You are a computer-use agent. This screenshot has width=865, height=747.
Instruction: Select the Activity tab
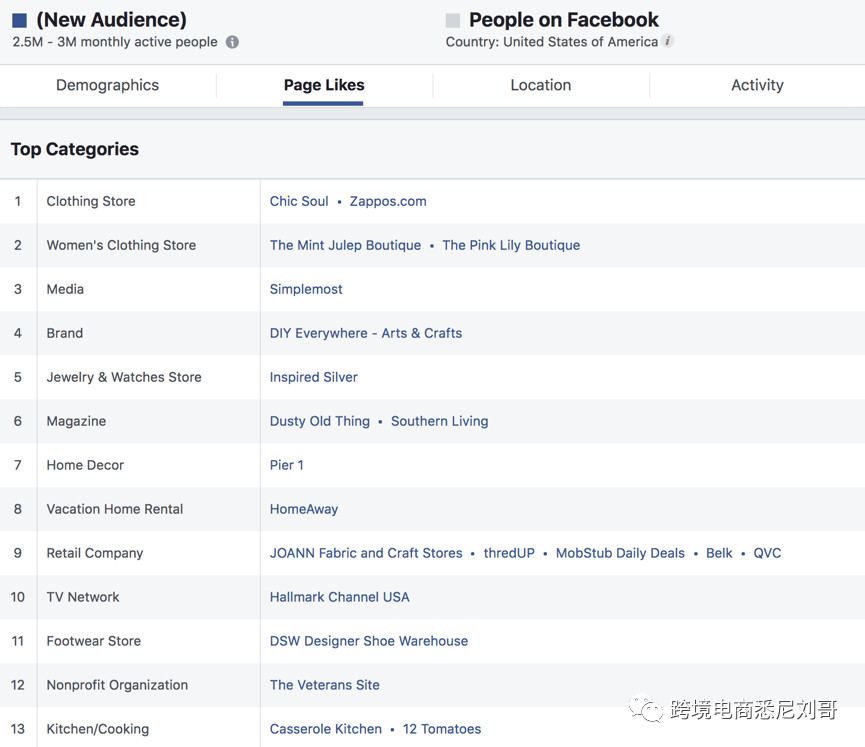(757, 85)
